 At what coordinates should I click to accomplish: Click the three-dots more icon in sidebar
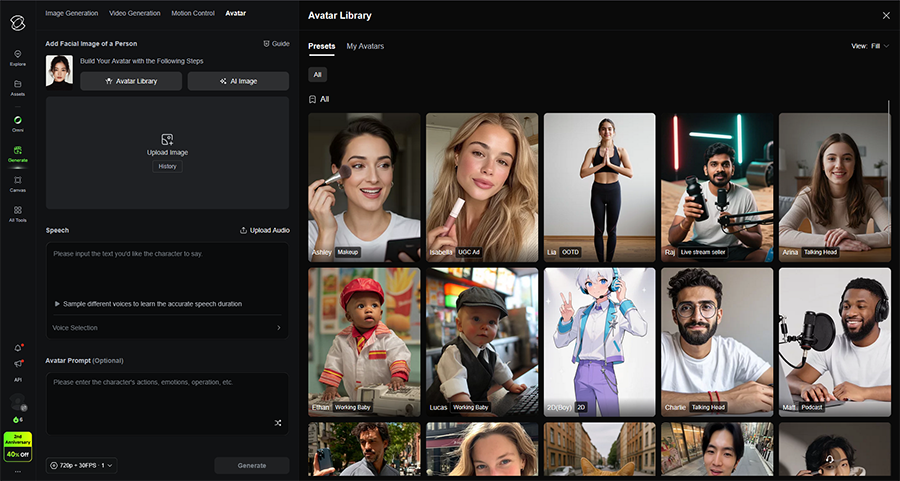(18, 471)
